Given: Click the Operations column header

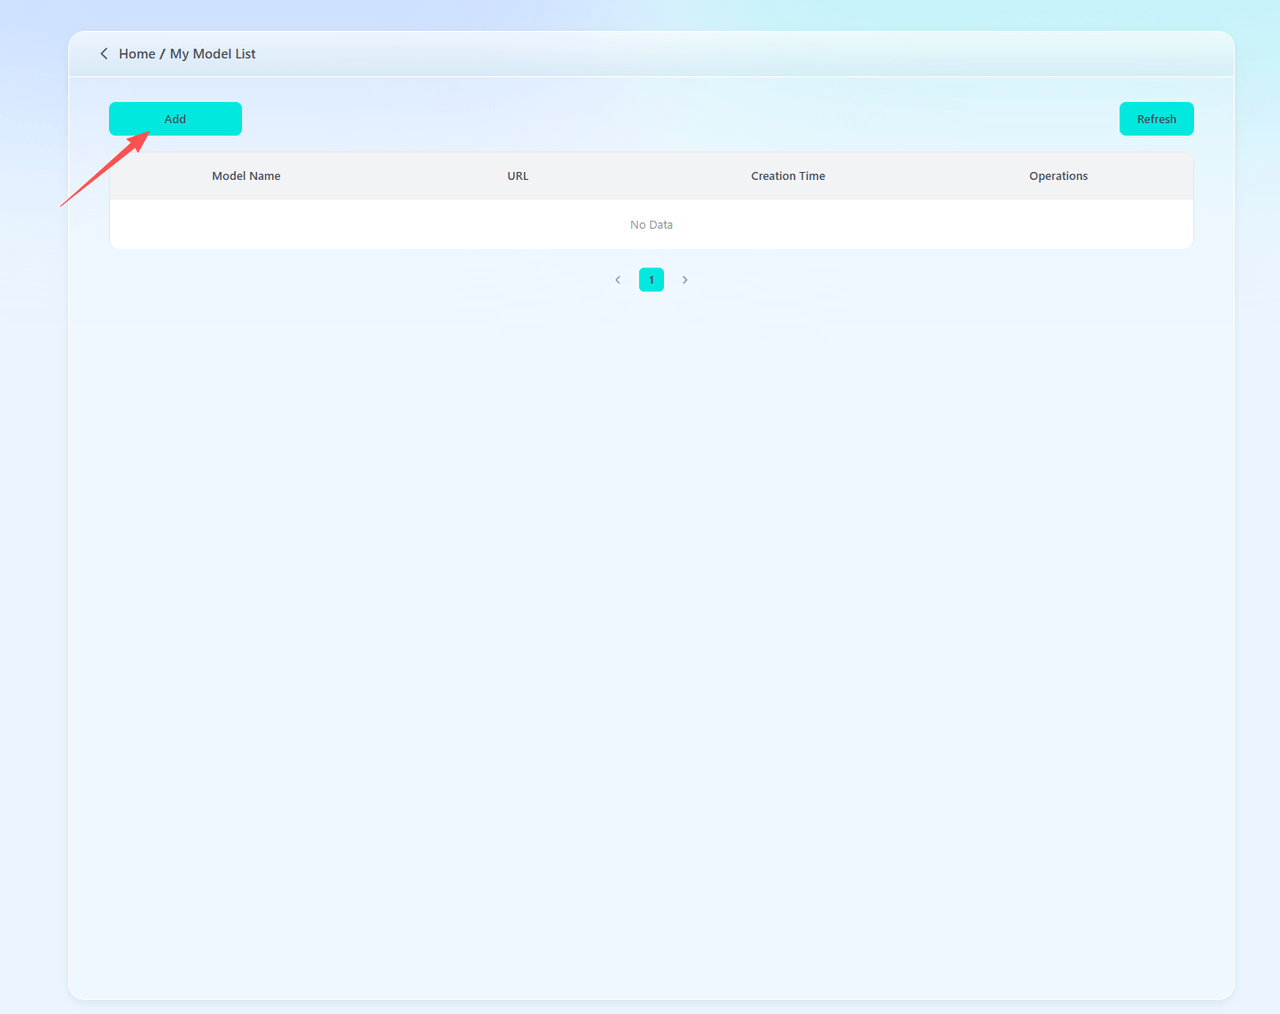Looking at the screenshot, I should 1058,176.
